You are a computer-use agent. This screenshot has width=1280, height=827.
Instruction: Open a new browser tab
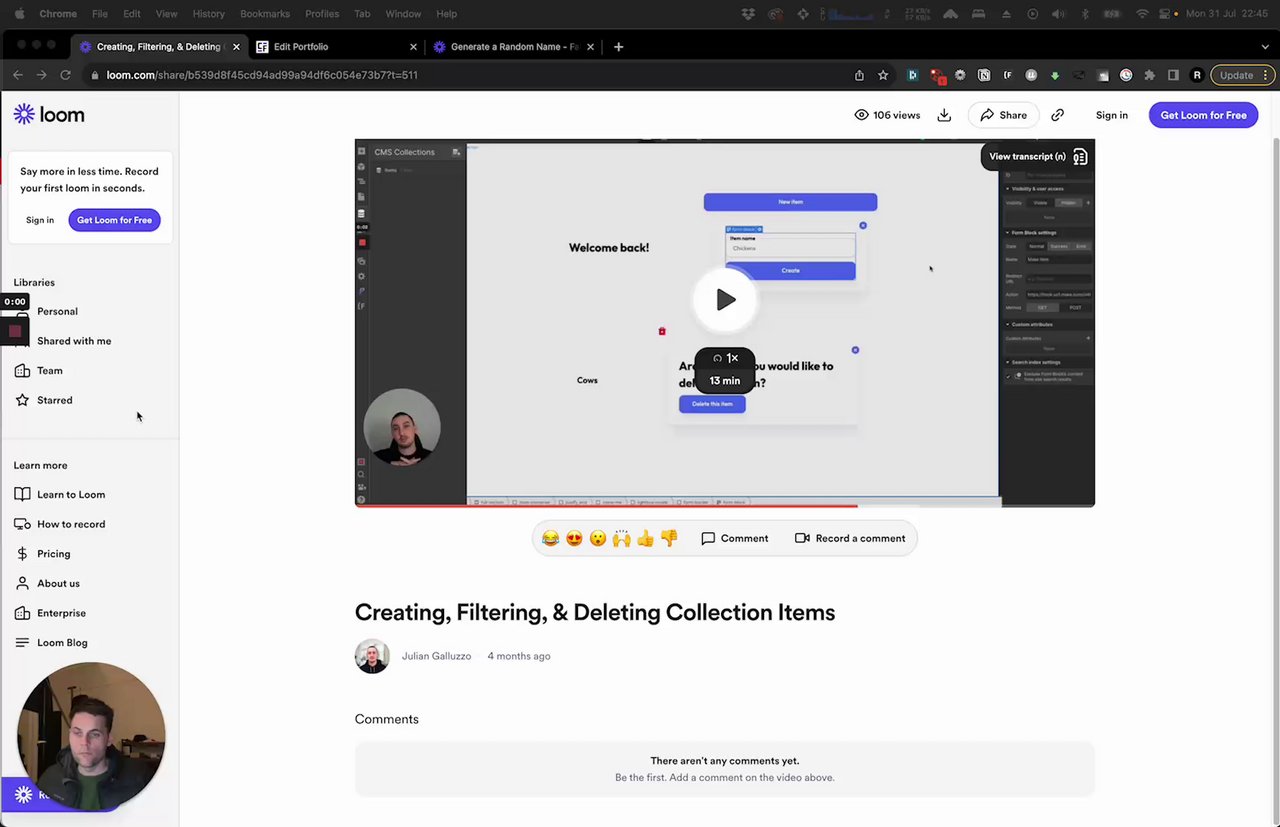[618, 47]
